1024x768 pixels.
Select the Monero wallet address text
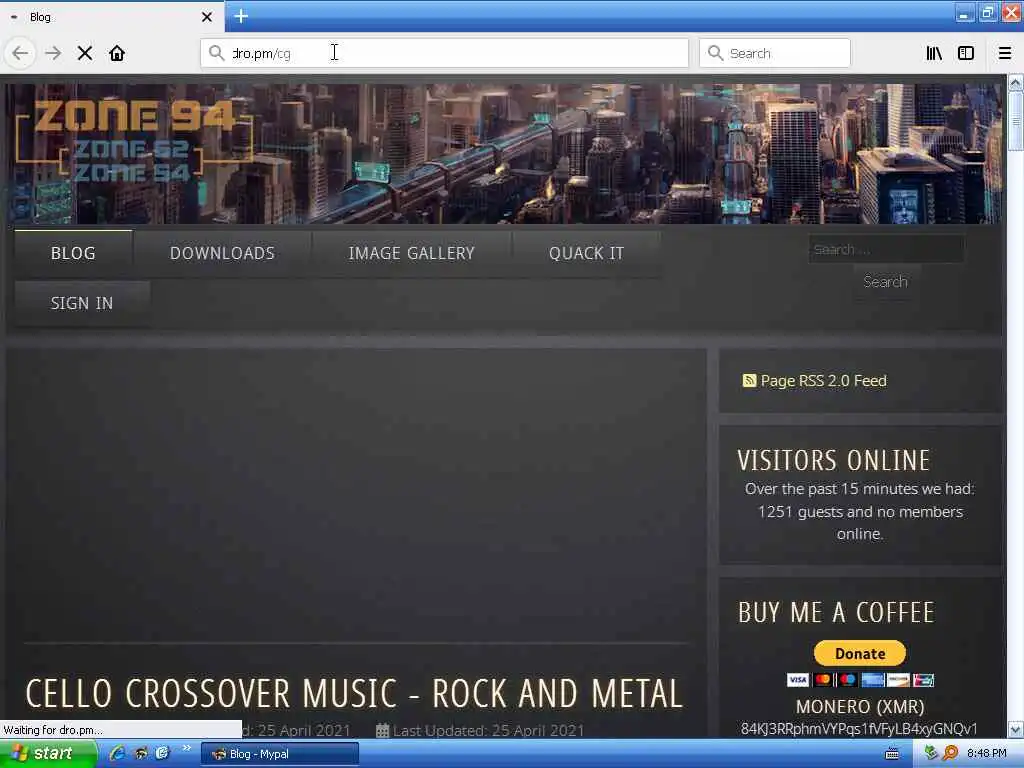(859, 729)
